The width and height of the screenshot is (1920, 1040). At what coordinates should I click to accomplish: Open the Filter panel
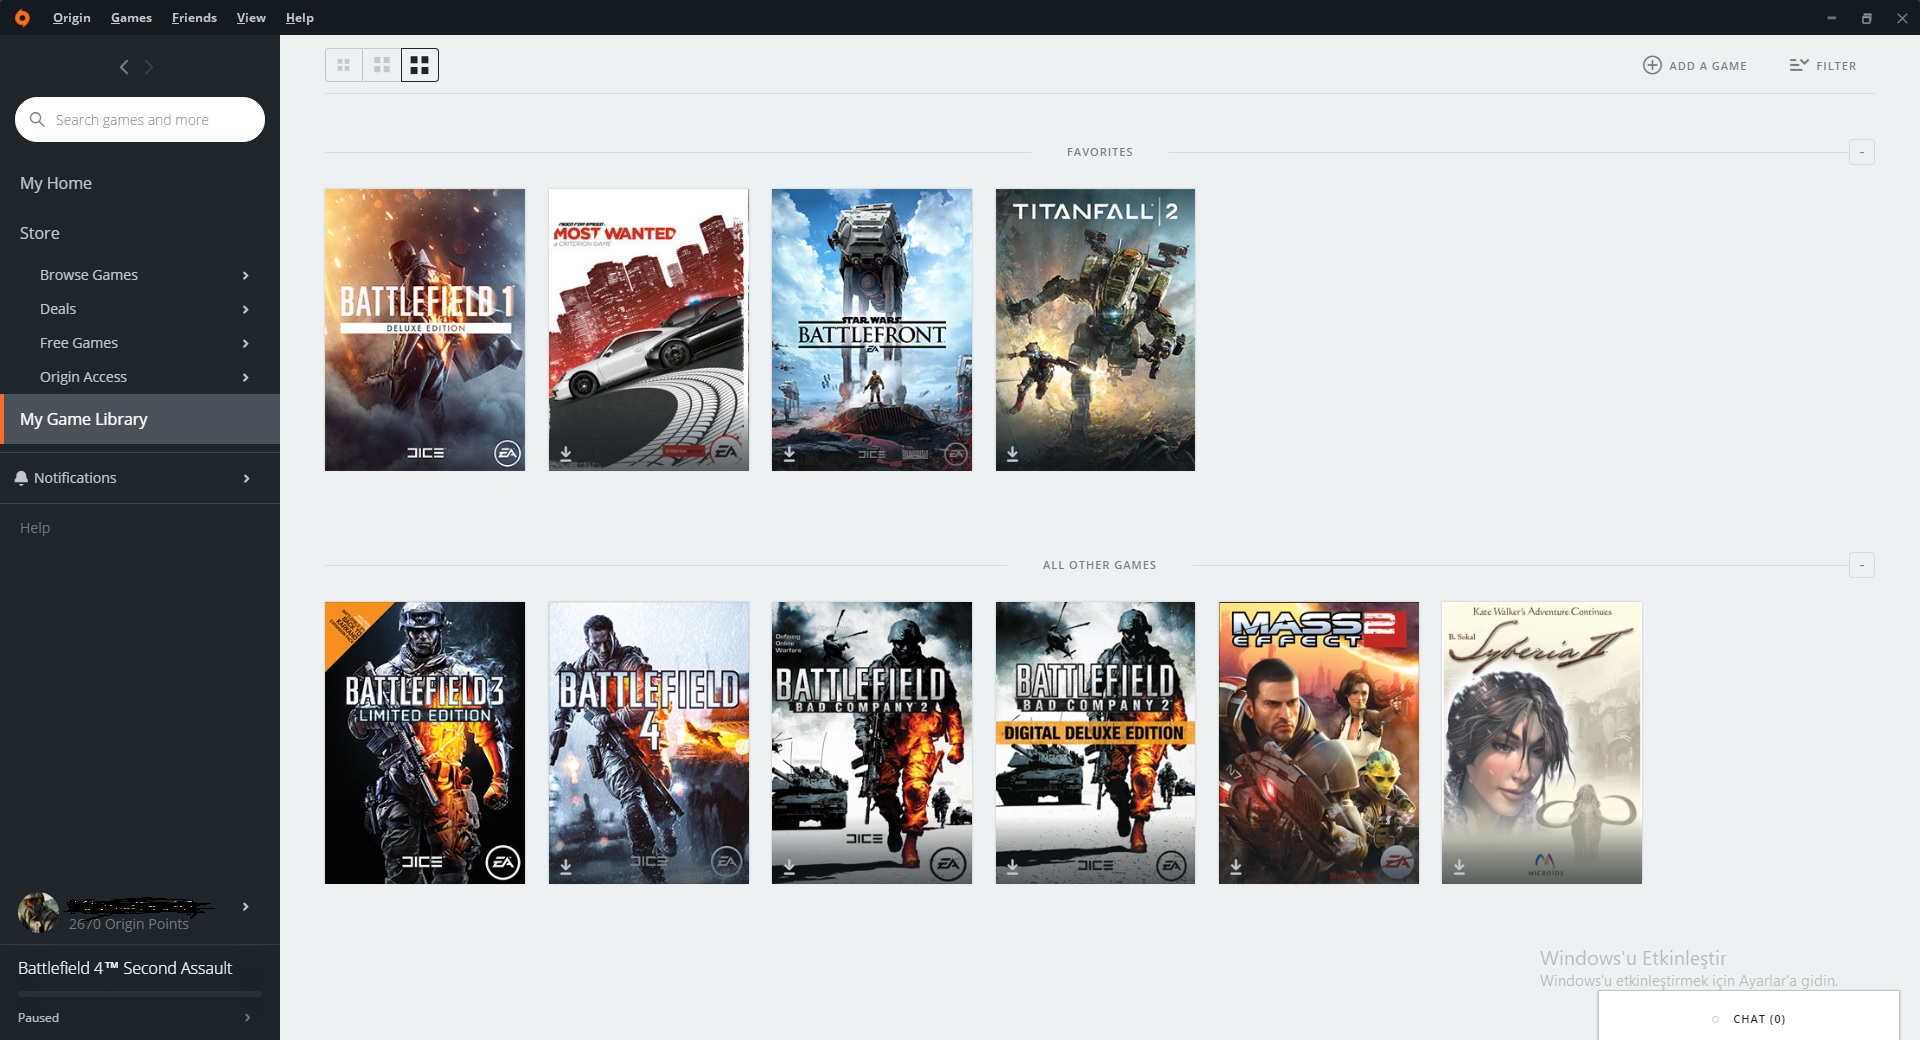[x=1822, y=65]
